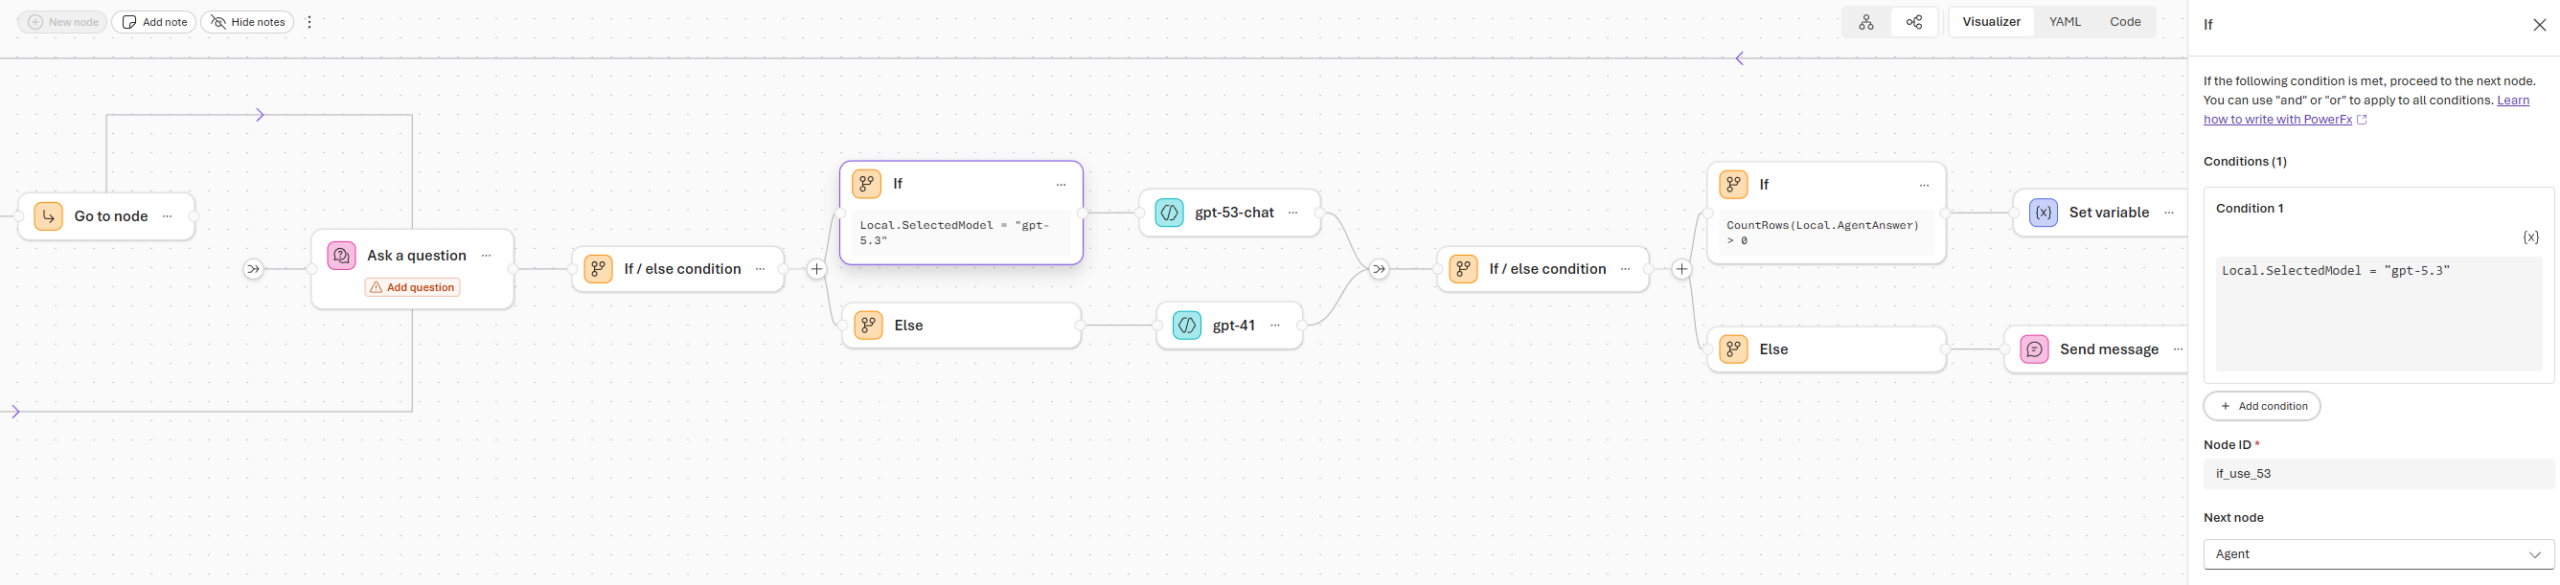2560x585 pixels.
Task: Click the plus button after first If / else condition
Action: click(x=817, y=269)
